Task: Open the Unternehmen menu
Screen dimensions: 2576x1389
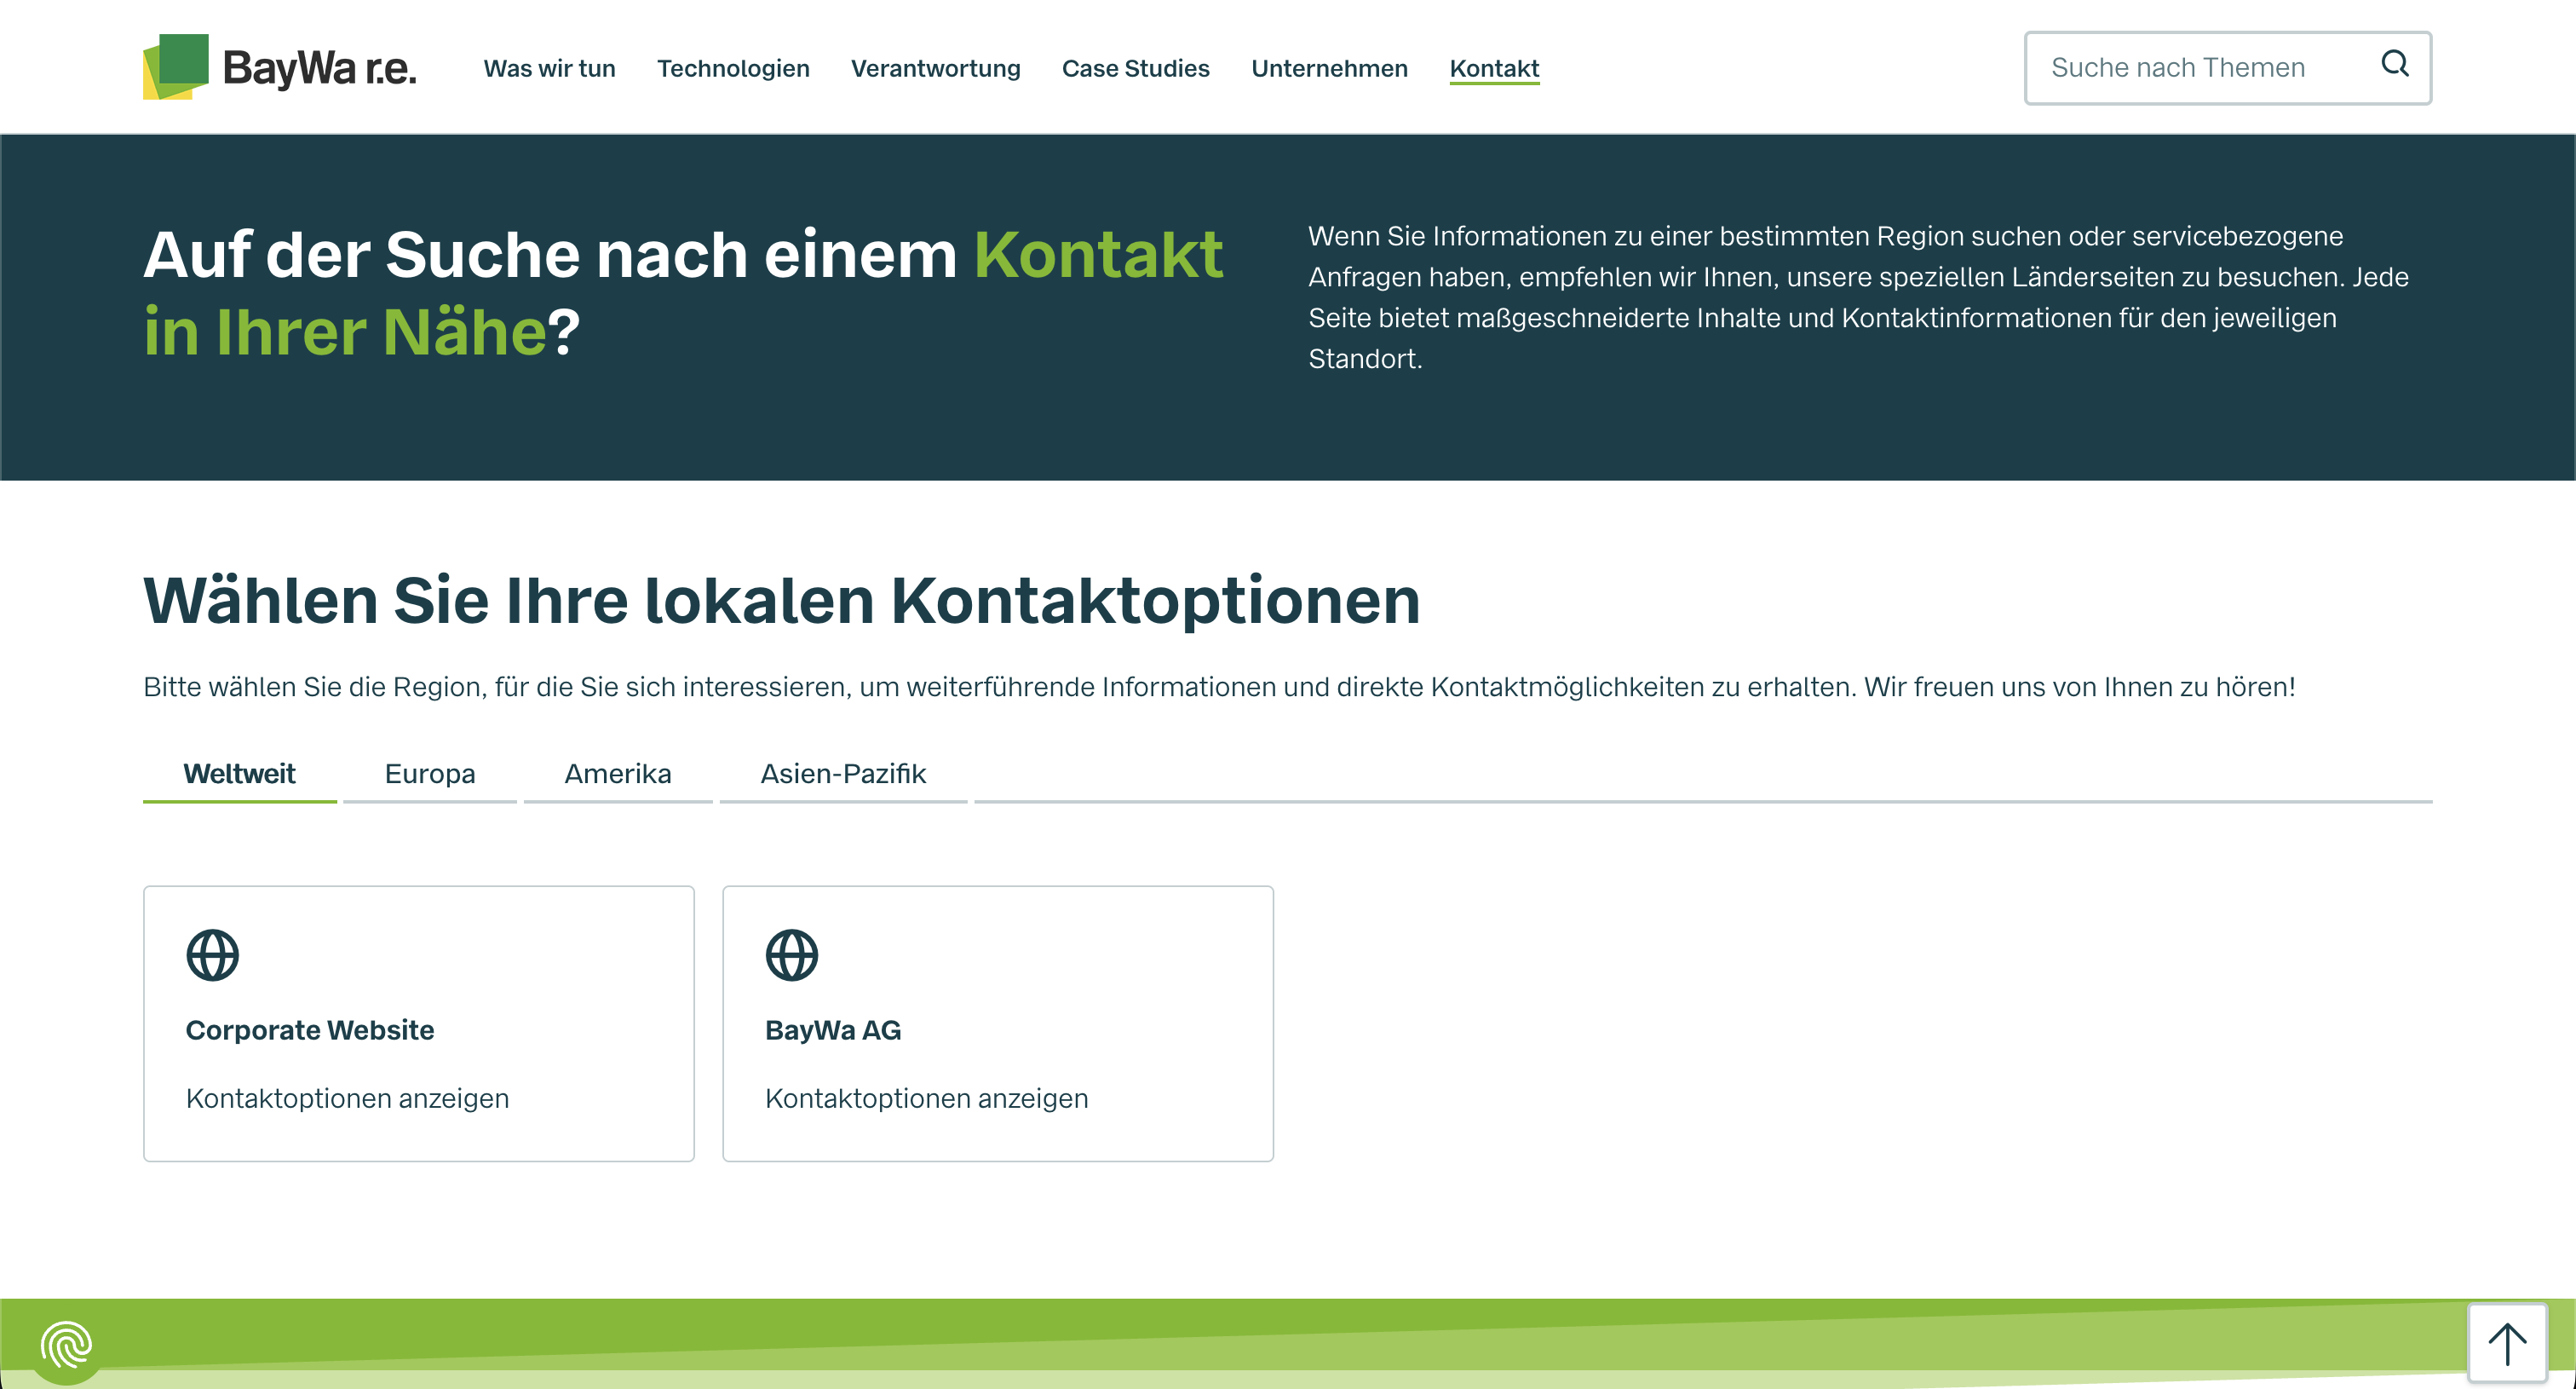Action: click(x=1329, y=68)
